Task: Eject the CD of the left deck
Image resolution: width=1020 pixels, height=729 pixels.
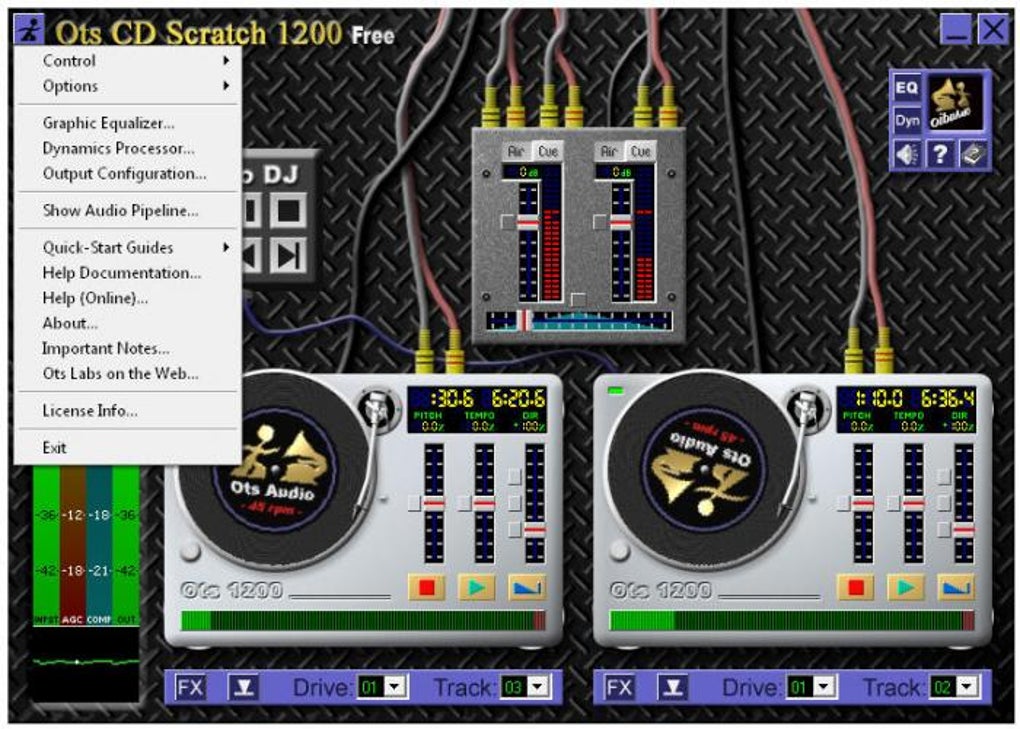Action: click(x=243, y=687)
